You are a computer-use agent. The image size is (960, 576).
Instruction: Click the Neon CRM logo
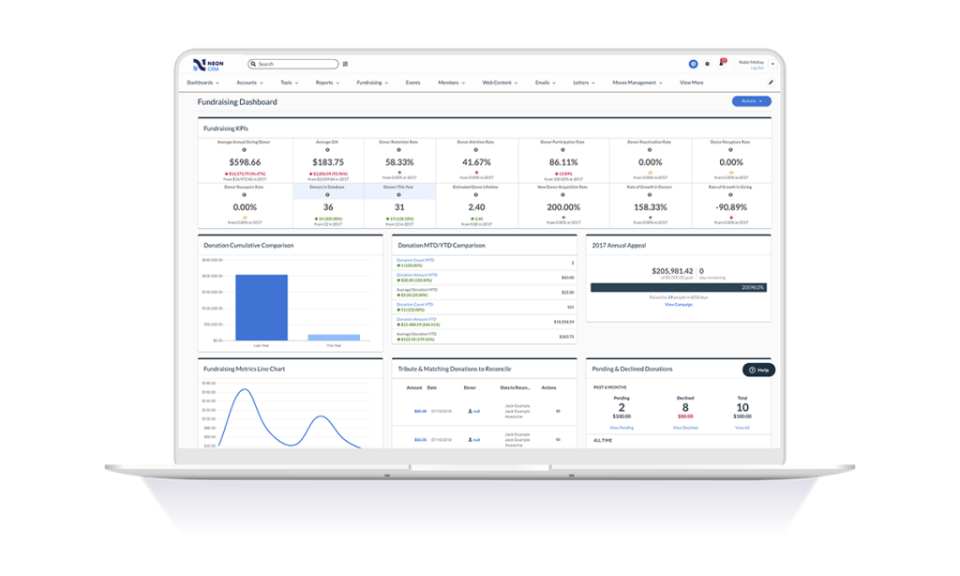click(208, 62)
